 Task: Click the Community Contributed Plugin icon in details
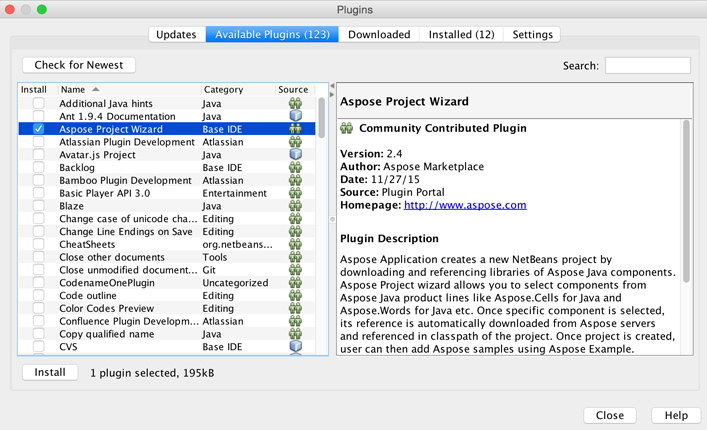(347, 128)
